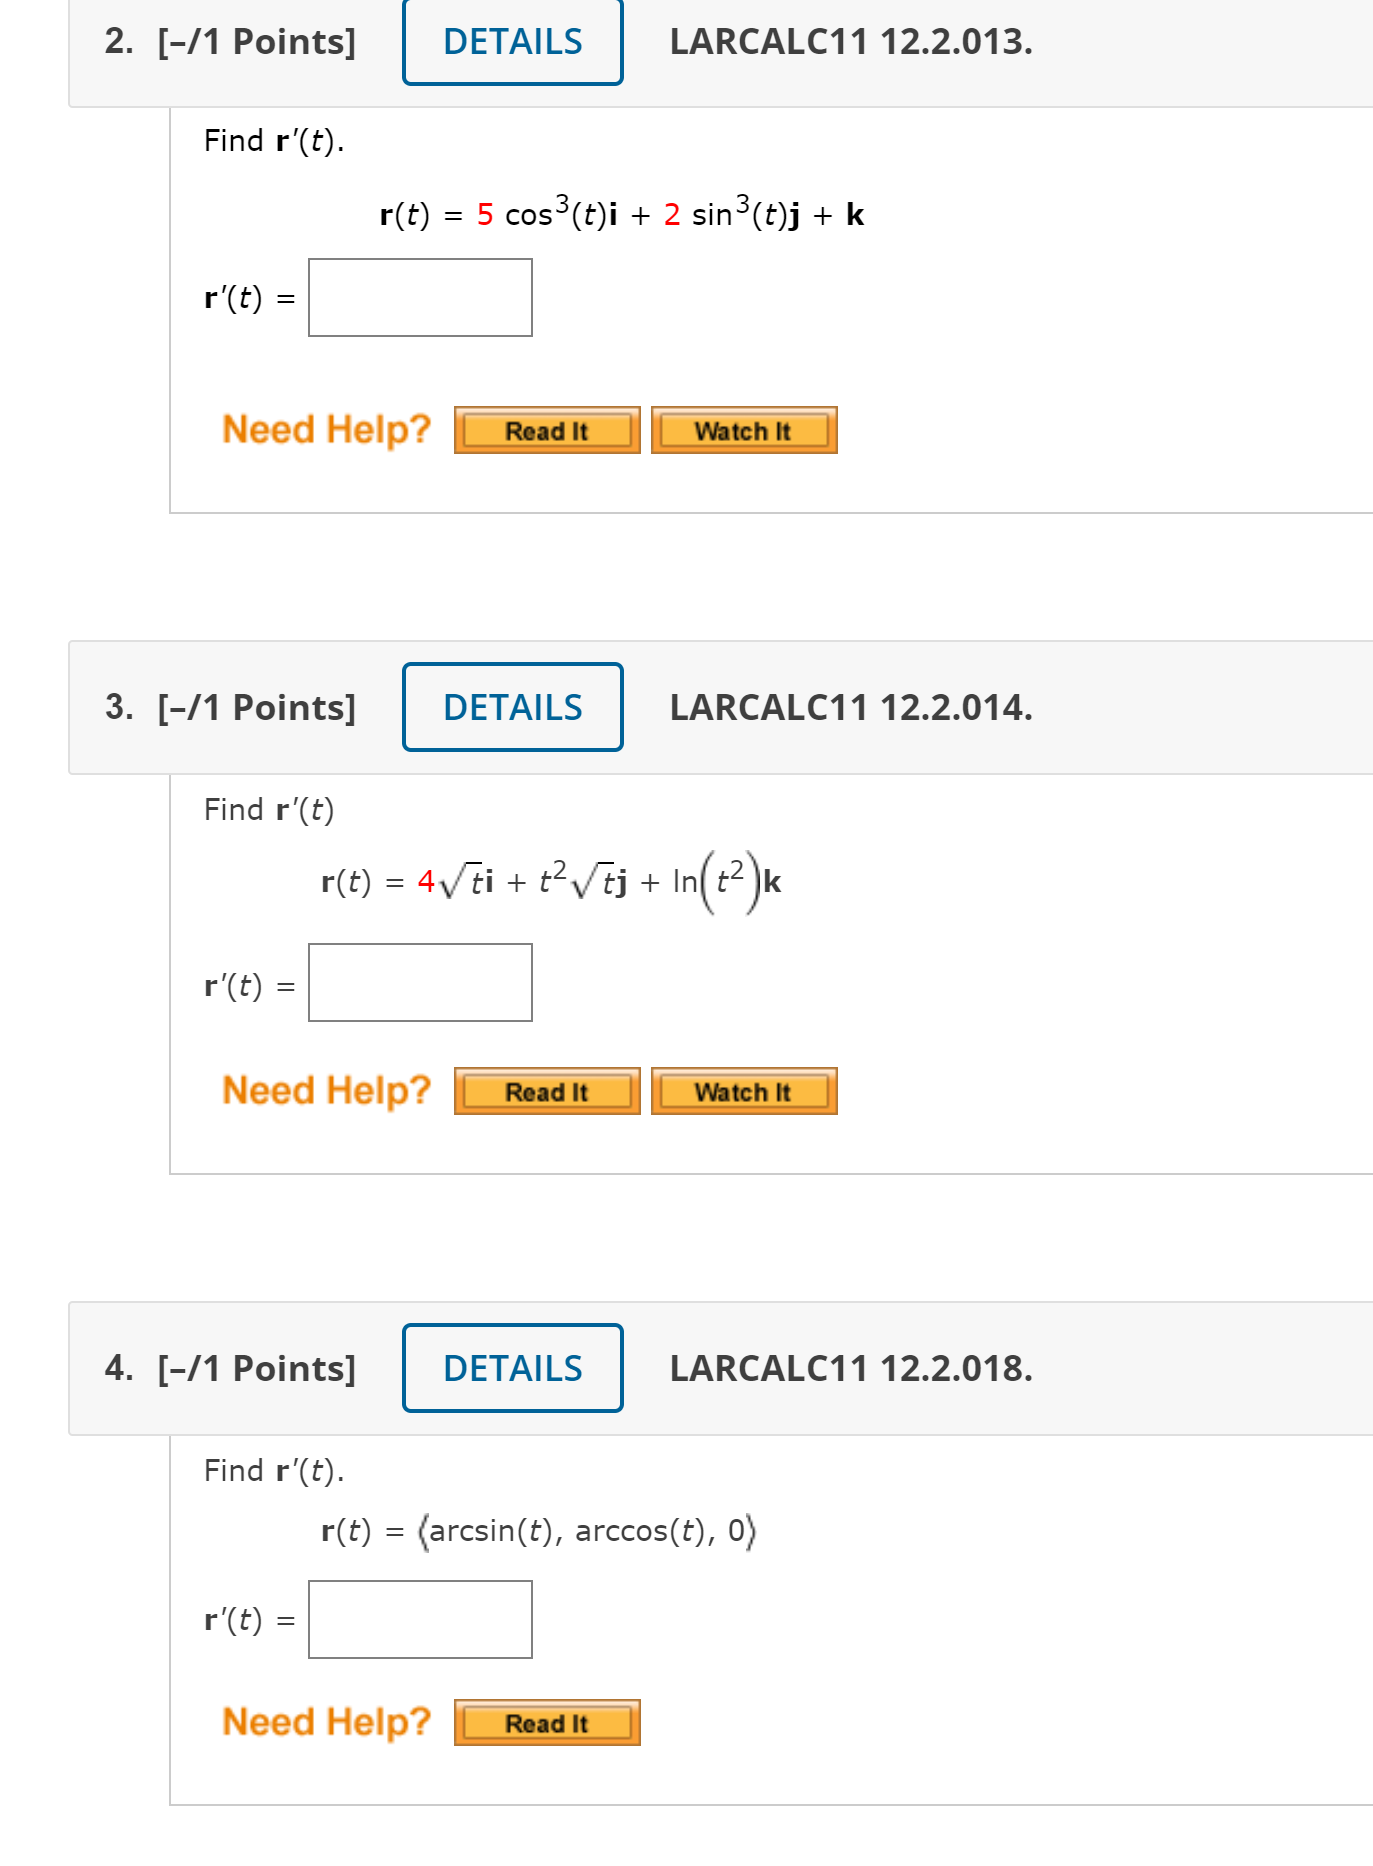Click problem title LARCALC11 12.2.014
This screenshot has width=1373, height=1866.
849,707
